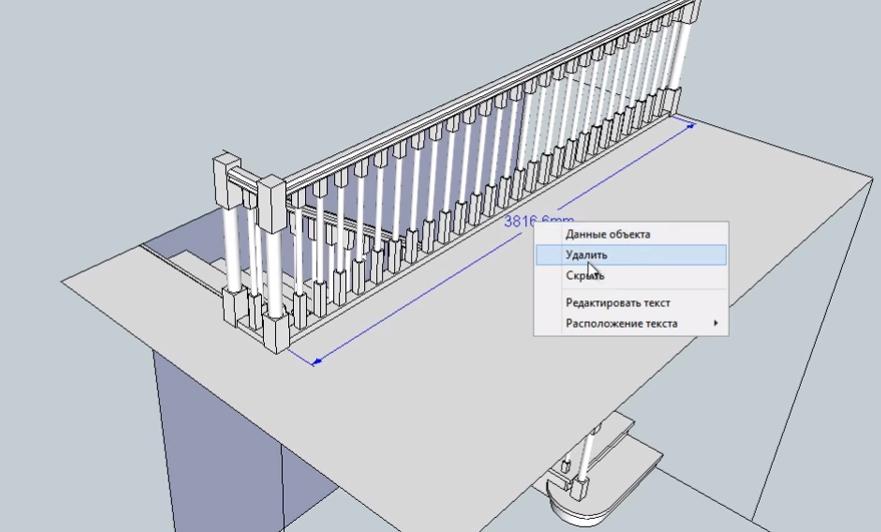
Task: Click Редактировать текст menu entry
Action: point(617,303)
